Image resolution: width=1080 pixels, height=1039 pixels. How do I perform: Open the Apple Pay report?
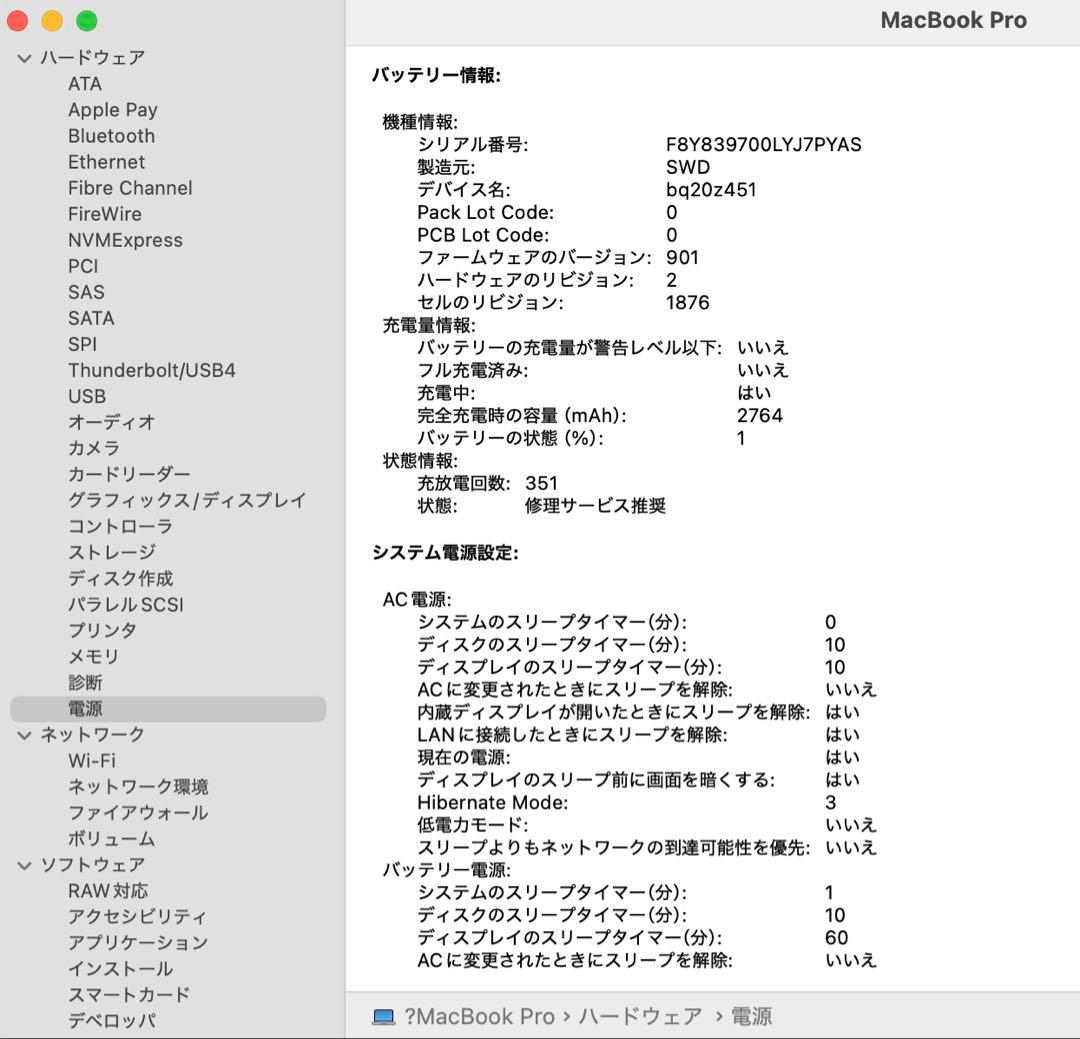(112, 110)
